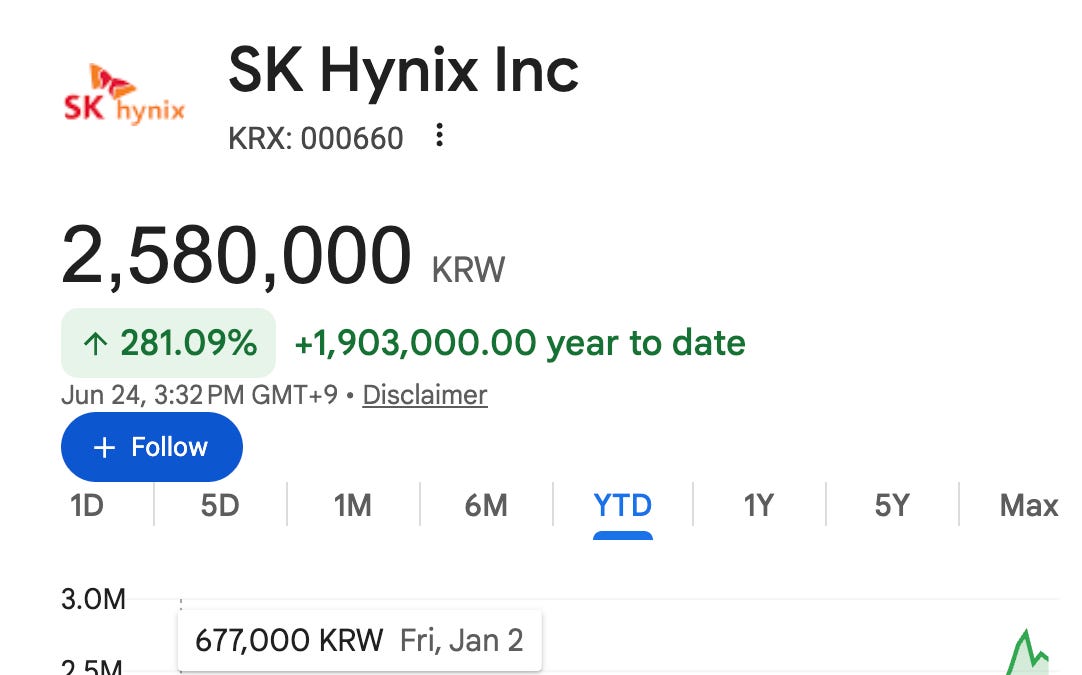
Task: Click the 677,000 KRW chart tooltip
Action: point(360,640)
